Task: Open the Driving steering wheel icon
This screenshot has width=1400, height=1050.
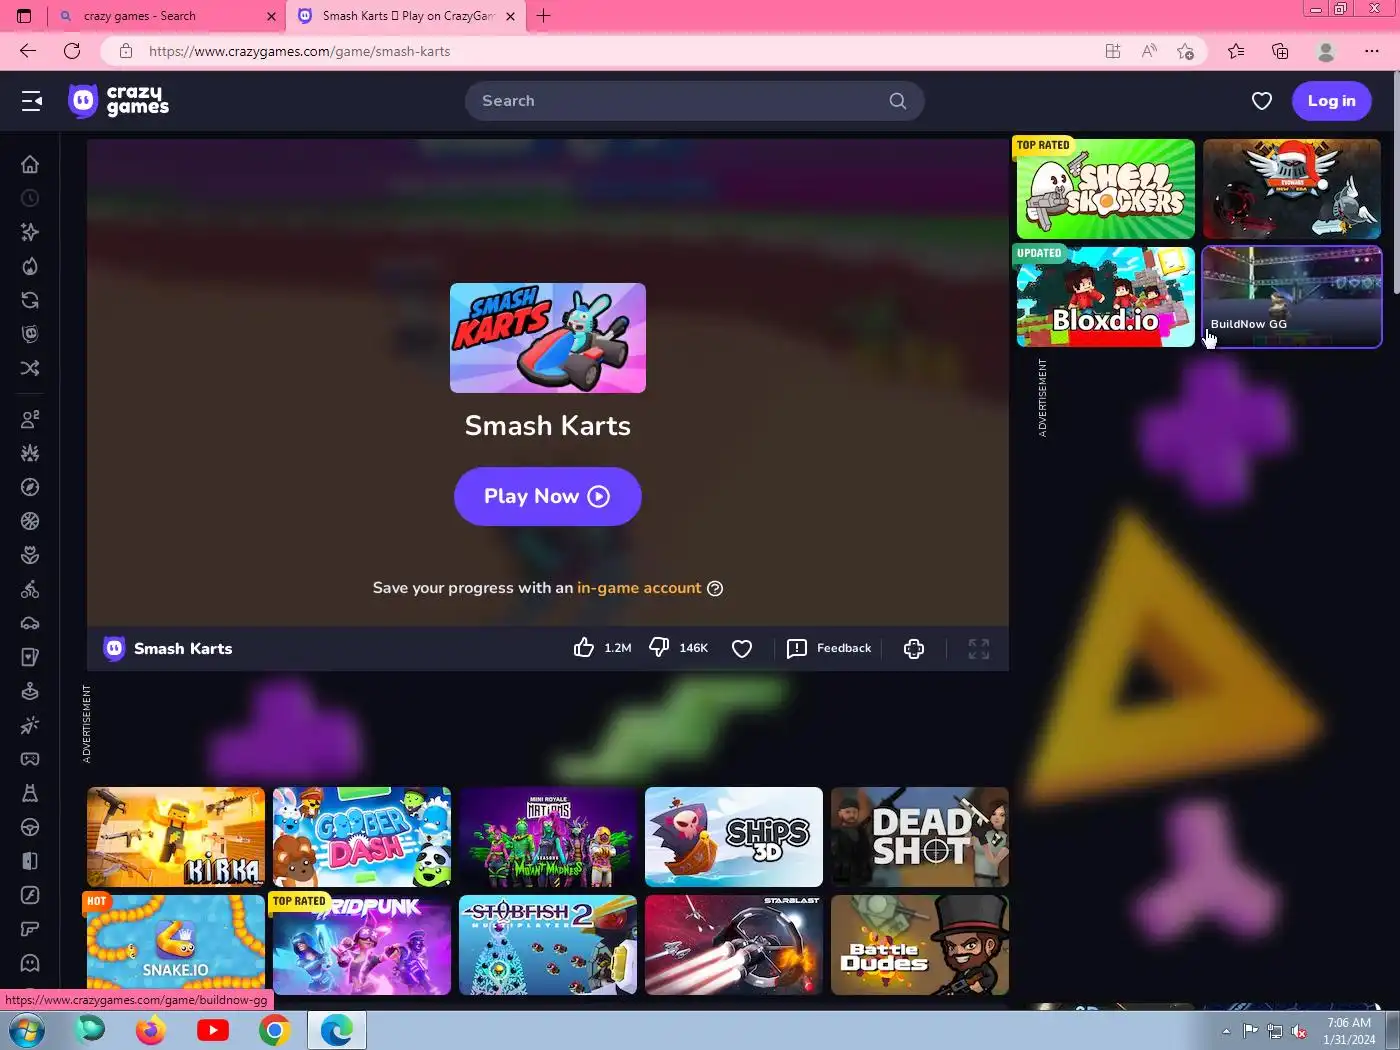Action: tap(30, 827)
